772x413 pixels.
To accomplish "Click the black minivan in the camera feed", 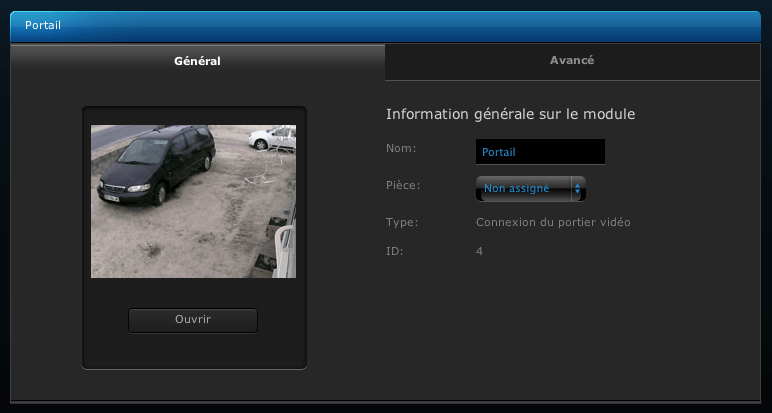I will point(157,164).
